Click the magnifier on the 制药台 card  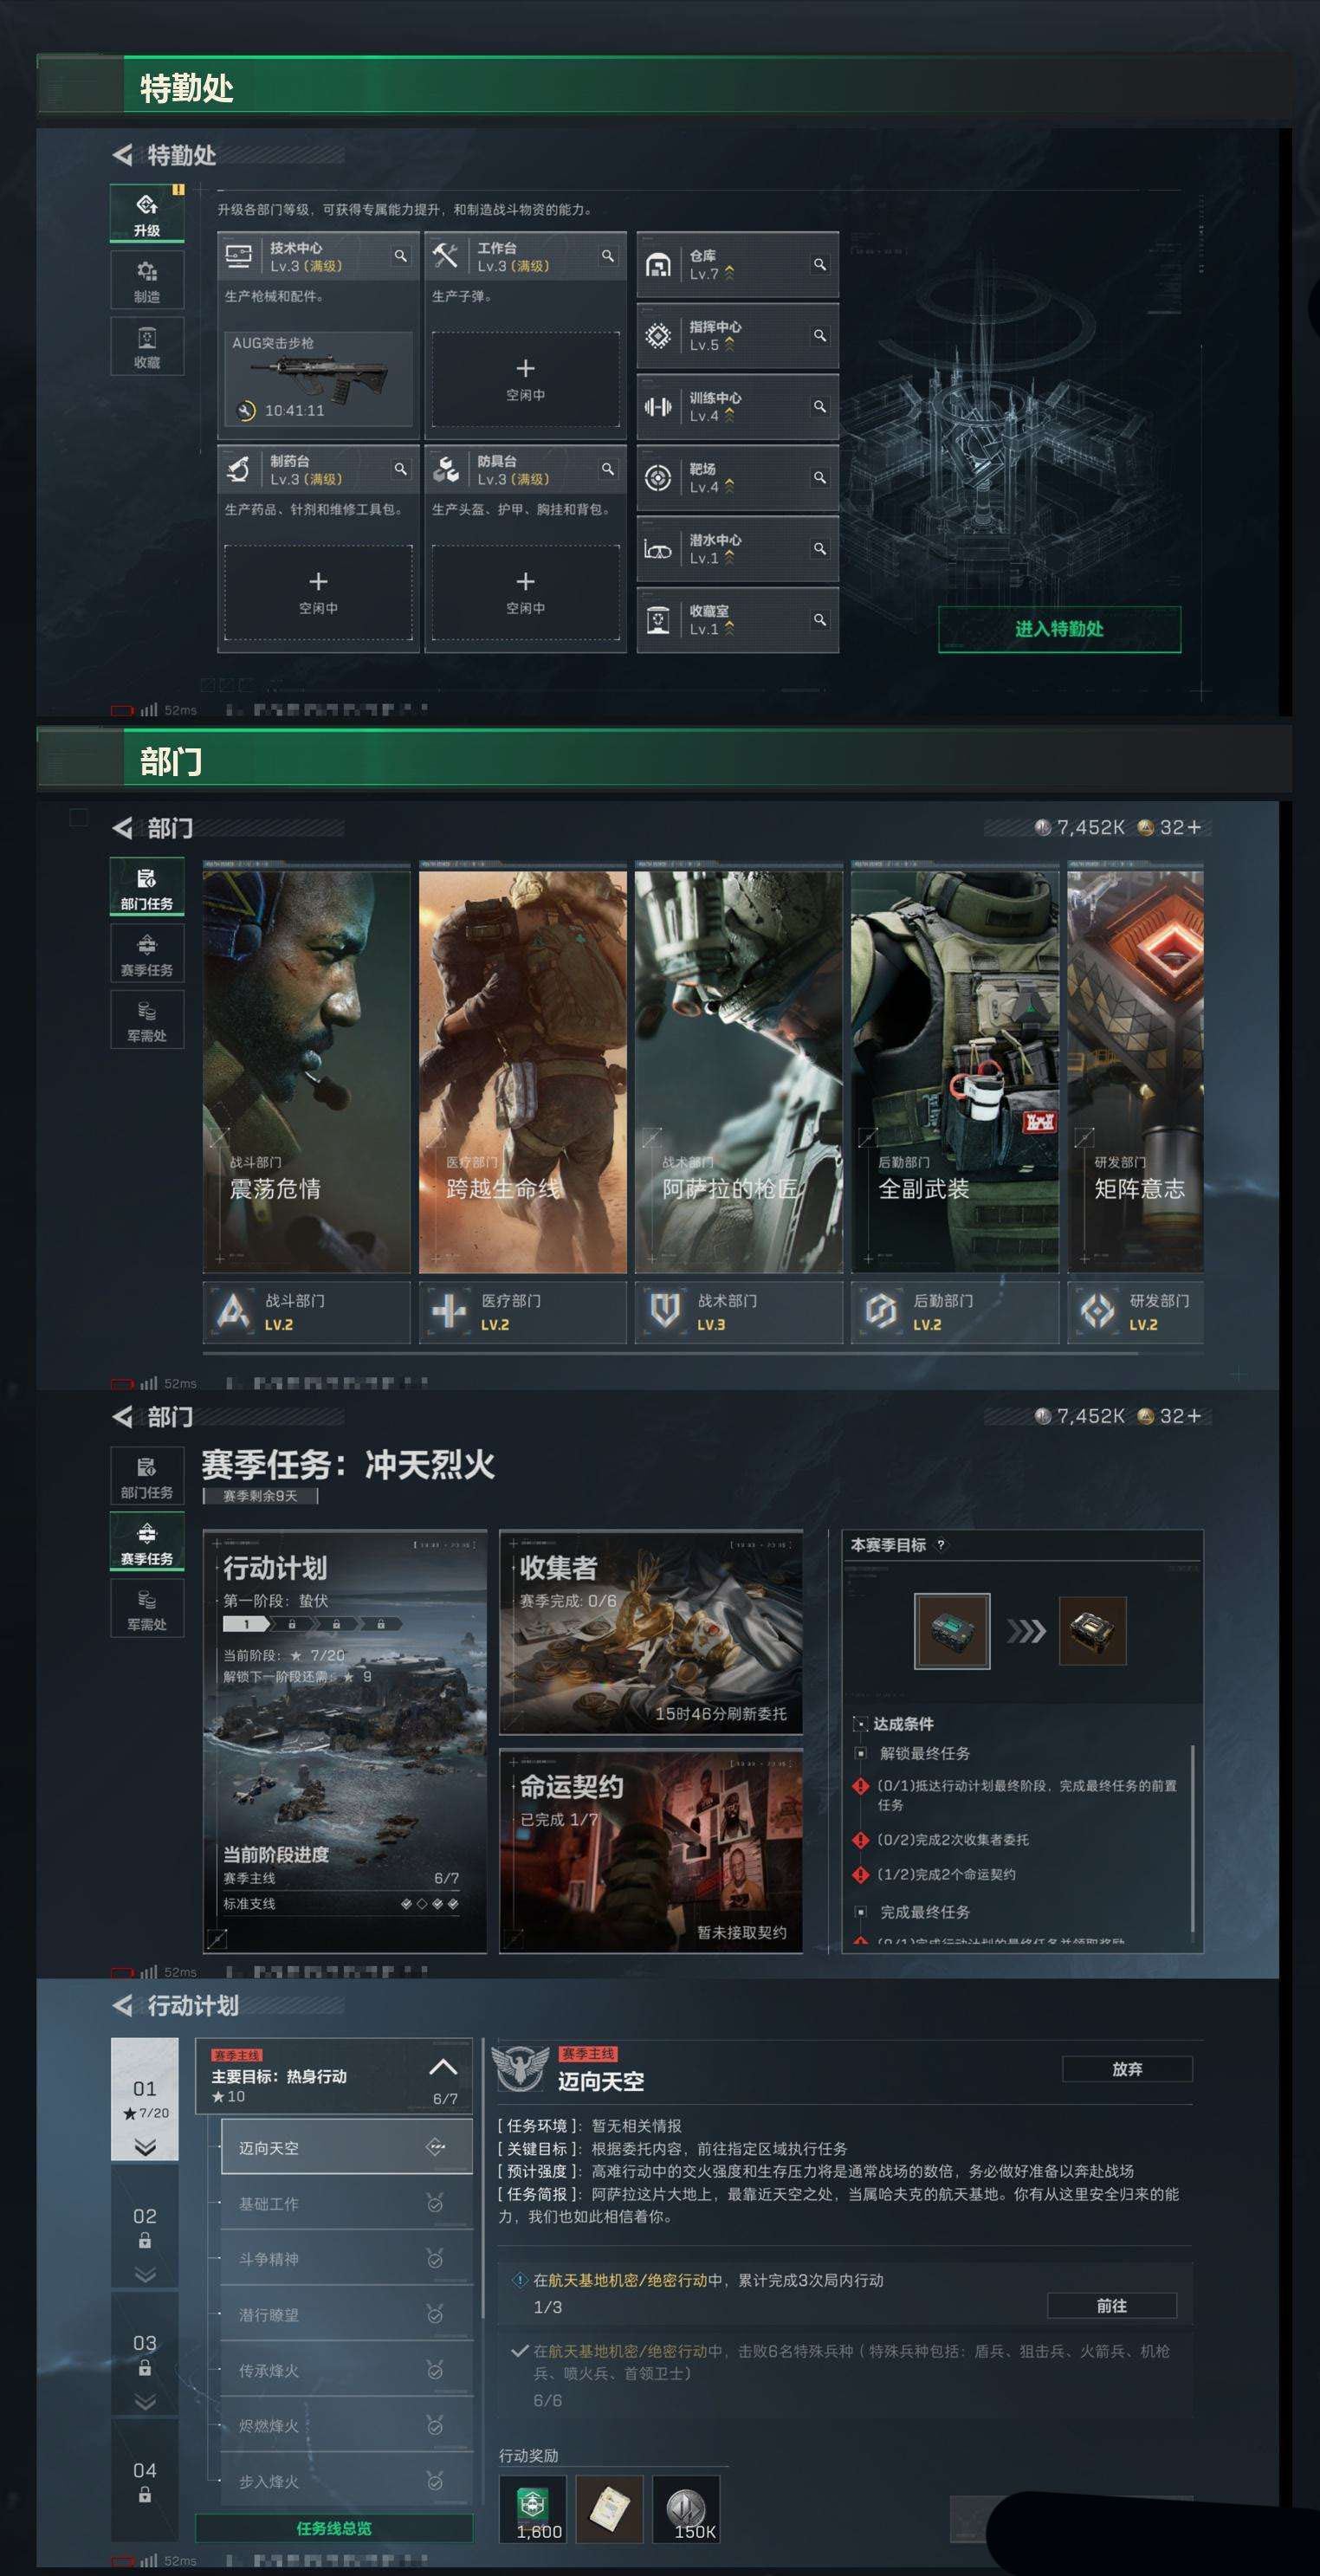400,469
